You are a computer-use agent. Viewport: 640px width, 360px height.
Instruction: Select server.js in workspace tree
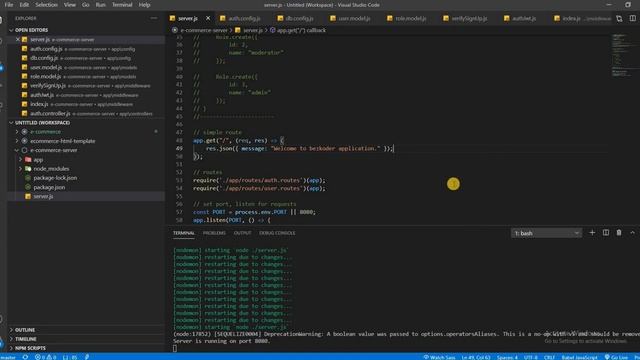coord(43,196)
